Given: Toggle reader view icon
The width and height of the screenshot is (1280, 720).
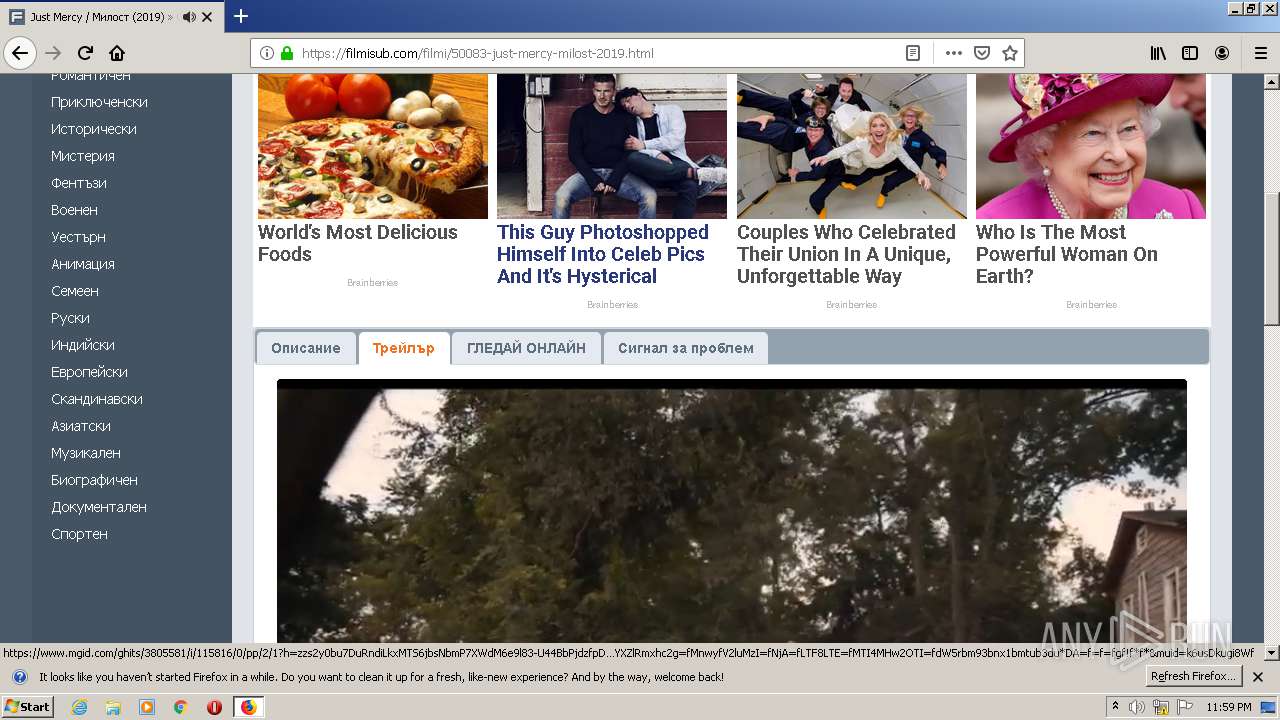Looking at the screenshot, I should pyautogui.click(x=913, y=53).
